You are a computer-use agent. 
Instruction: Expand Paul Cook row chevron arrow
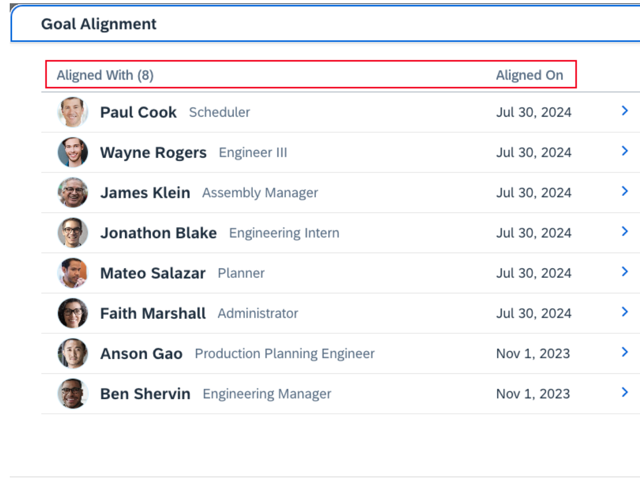pos(624,111)
